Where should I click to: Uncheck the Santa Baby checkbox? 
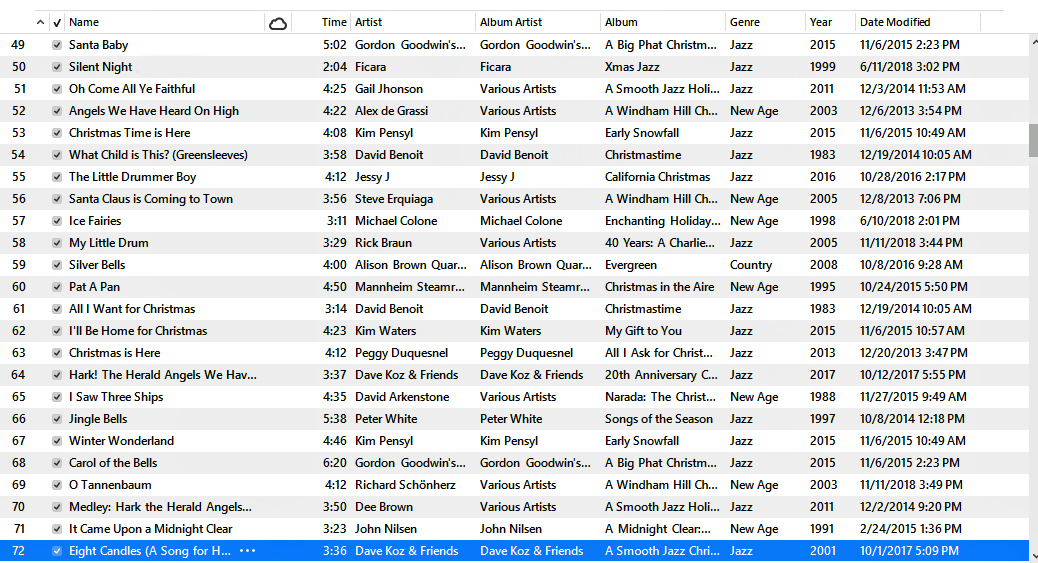tap(56, 45)
